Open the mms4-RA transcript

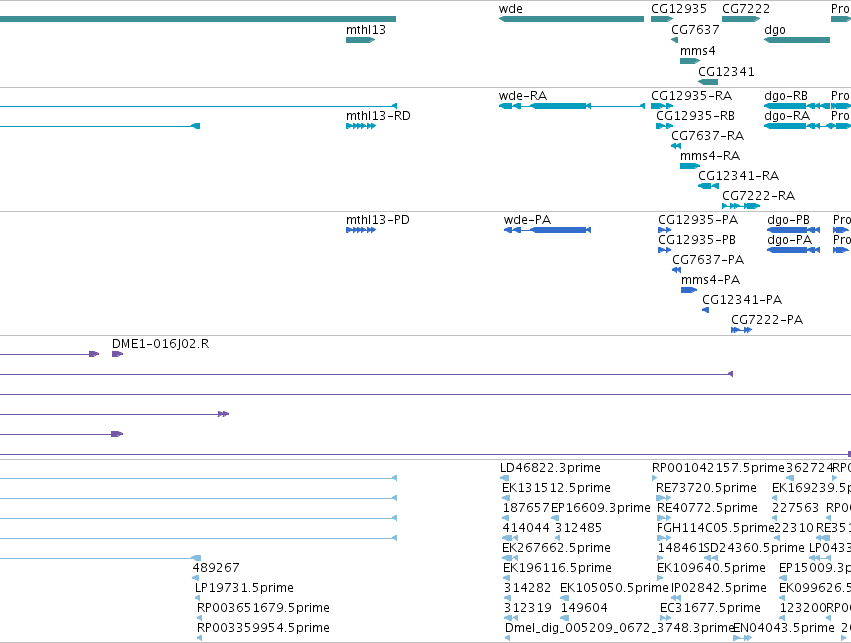click(690, 166)
